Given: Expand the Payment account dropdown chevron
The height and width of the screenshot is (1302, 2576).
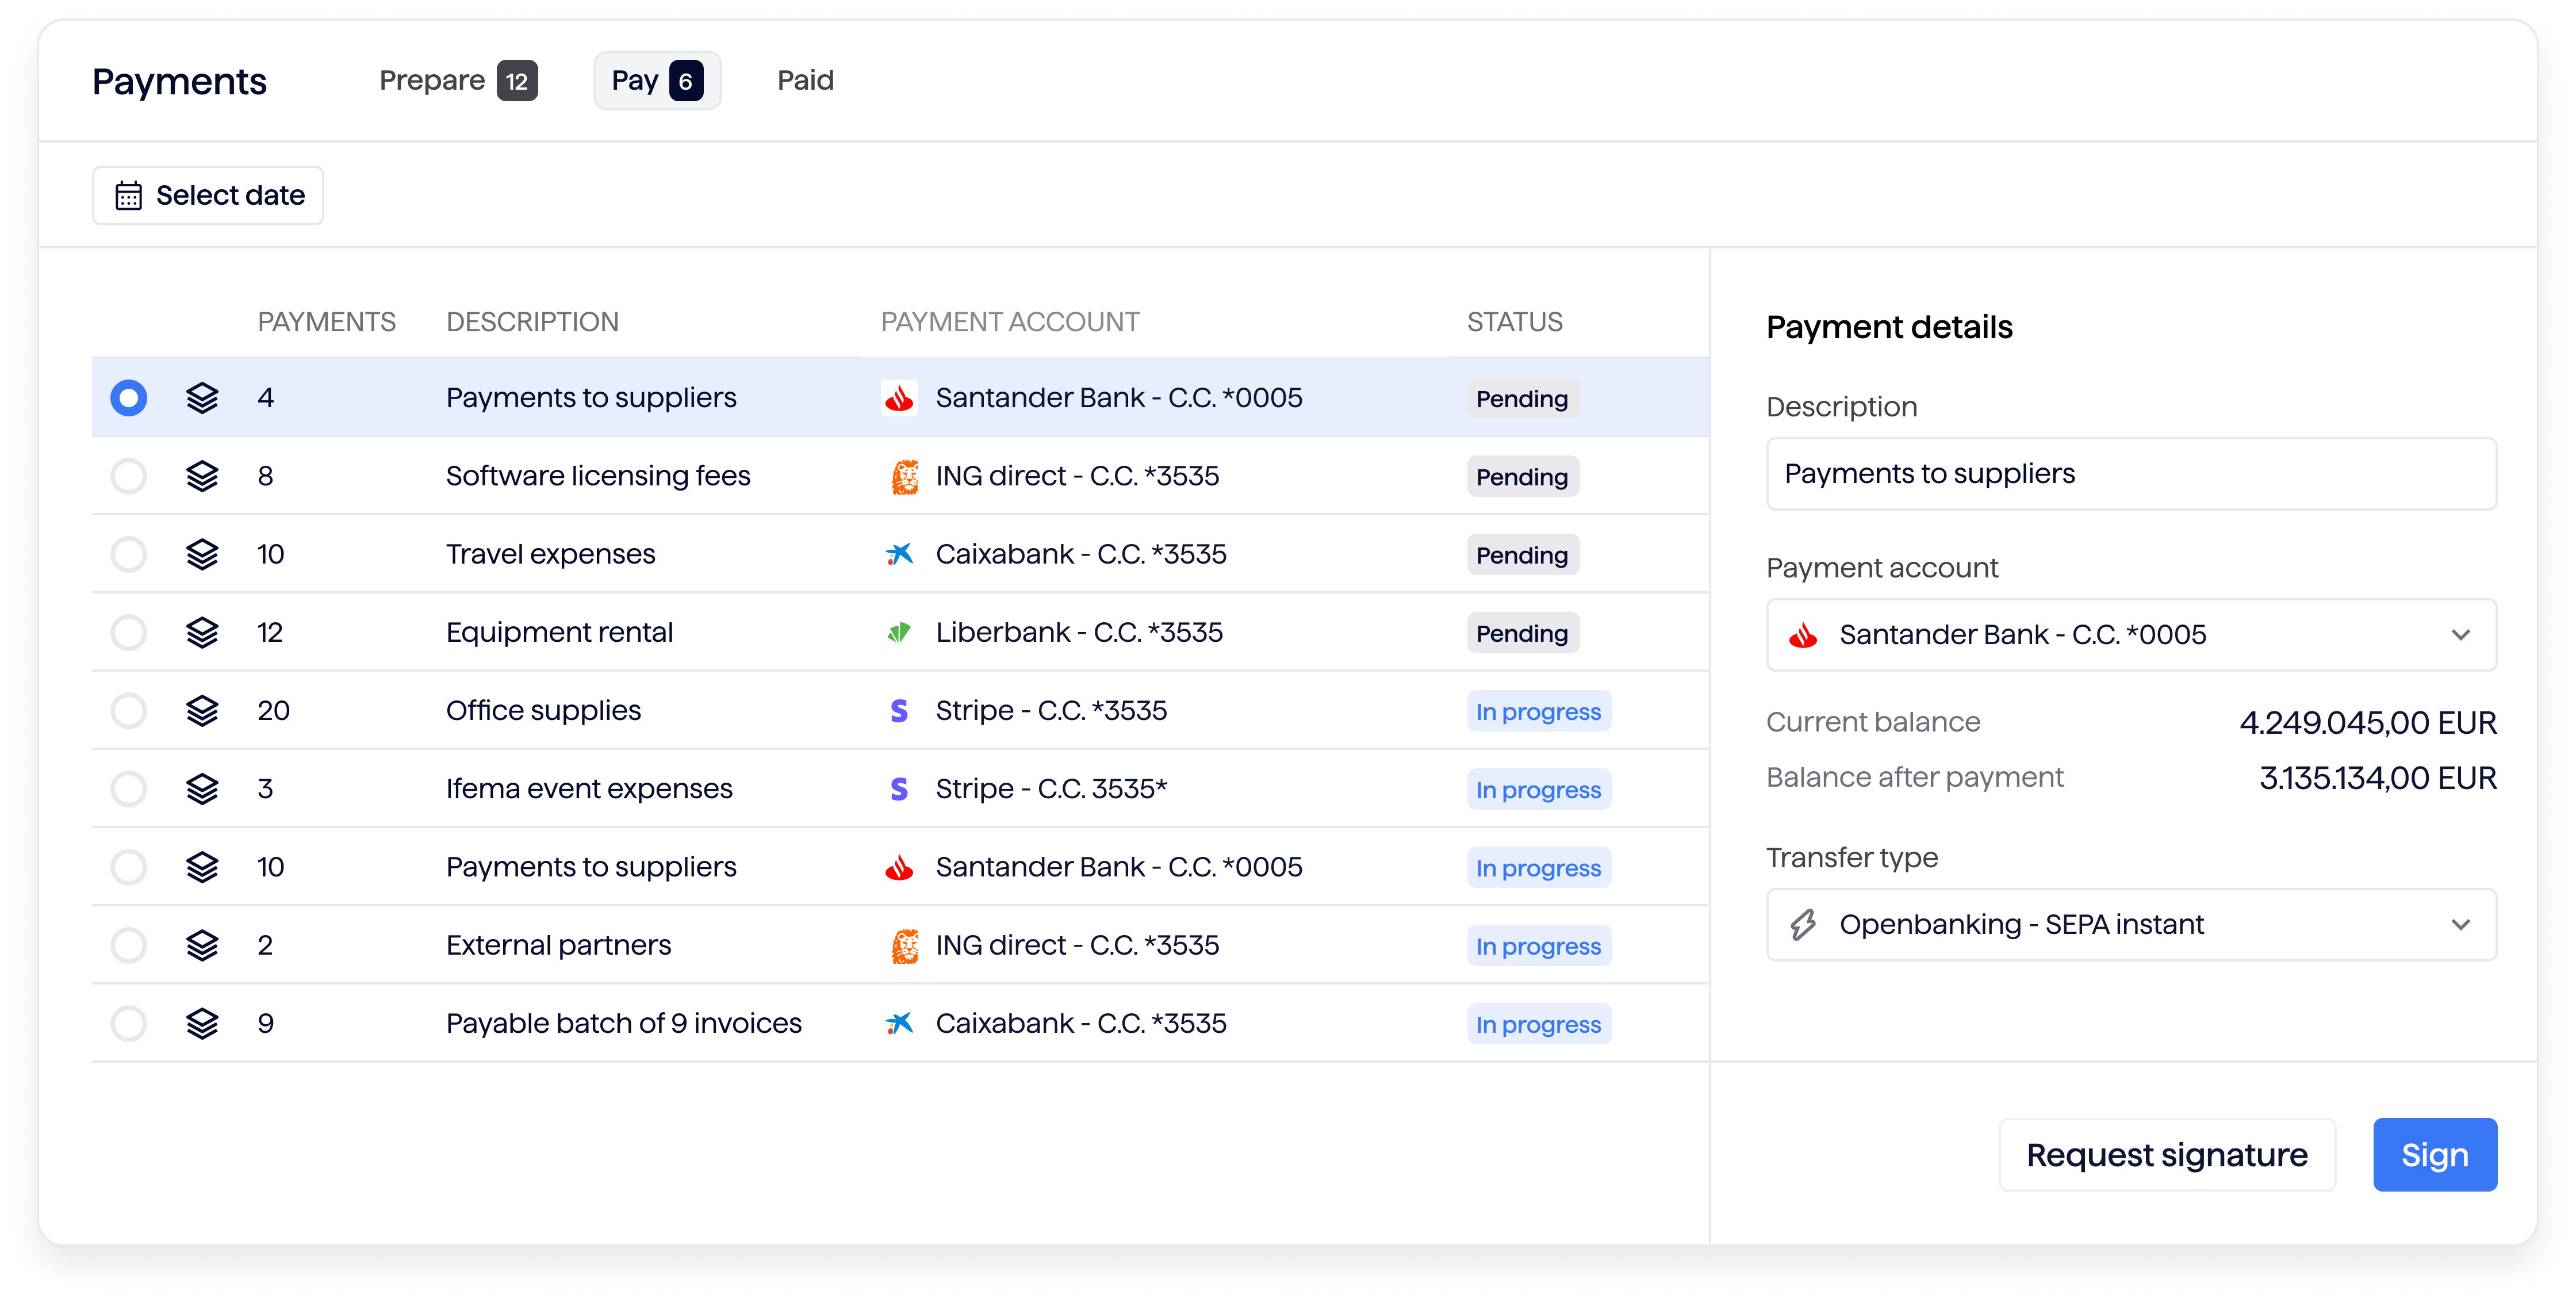Looking at the screenshot, I should coord(2461,635).
